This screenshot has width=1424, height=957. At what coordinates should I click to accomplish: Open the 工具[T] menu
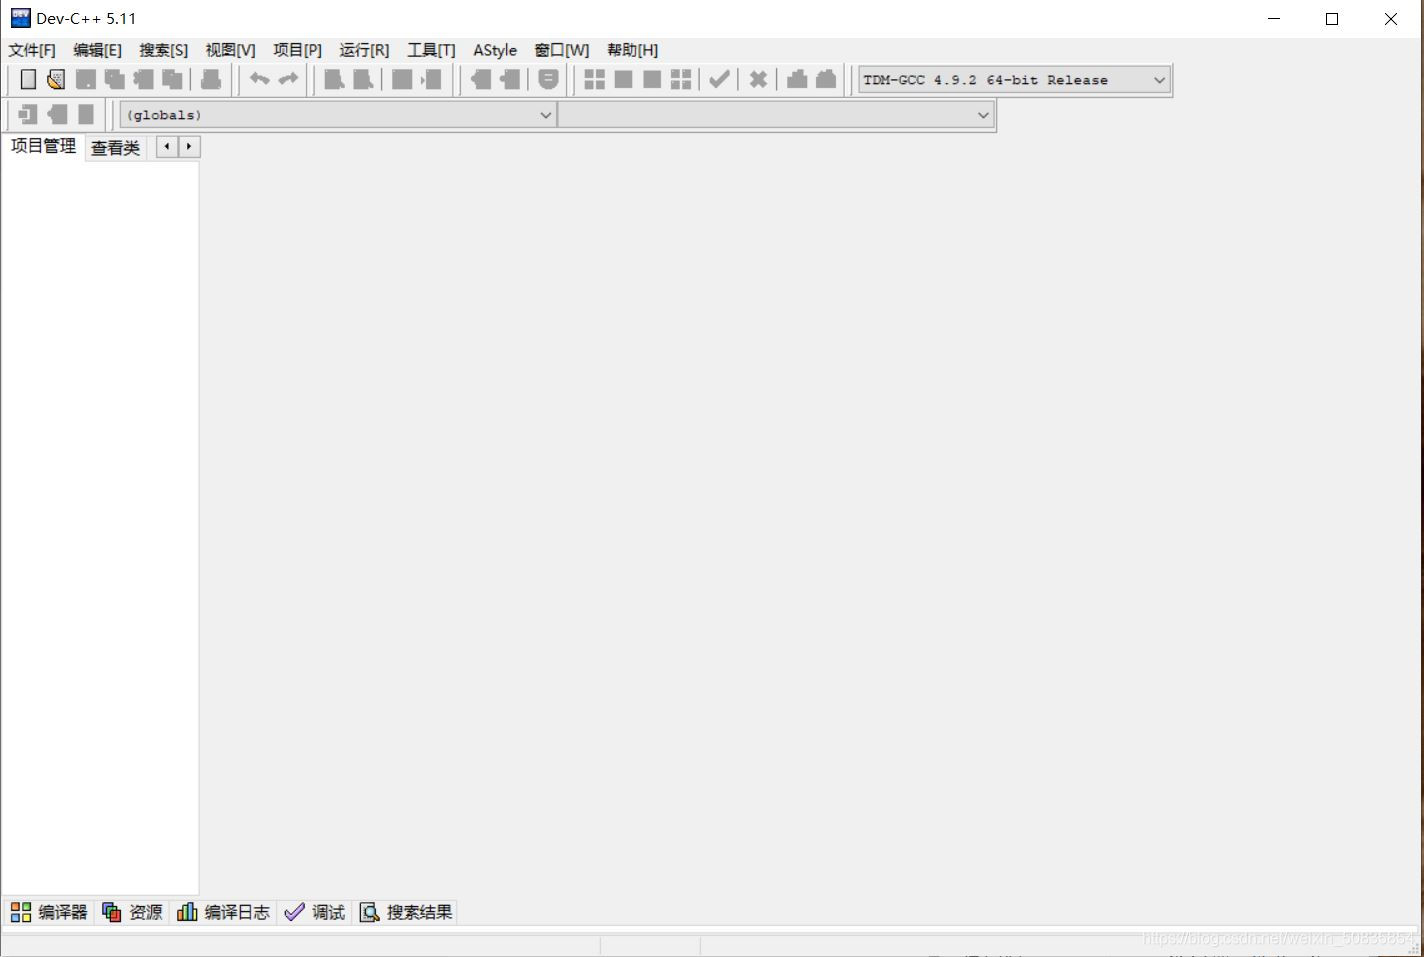tap(431, 50)
